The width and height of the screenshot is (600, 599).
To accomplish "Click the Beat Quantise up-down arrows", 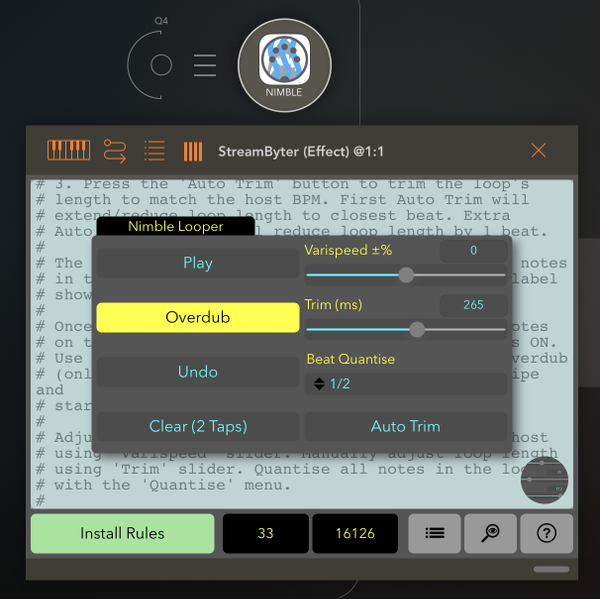I will (x=319, y=384).
